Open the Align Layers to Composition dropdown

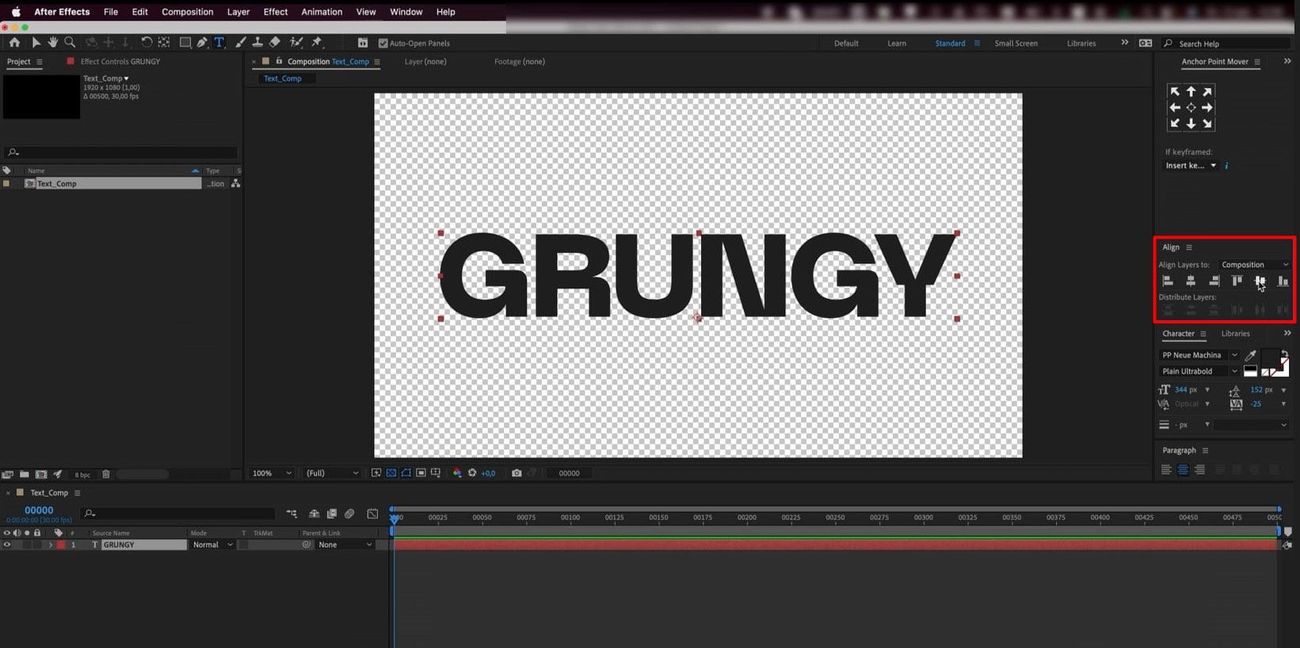coord(1254,265)
